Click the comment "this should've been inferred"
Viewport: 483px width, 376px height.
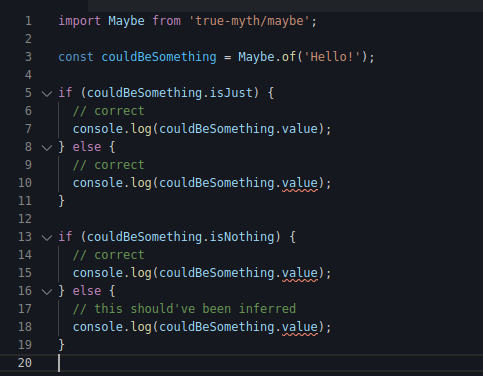pos(184,309)
